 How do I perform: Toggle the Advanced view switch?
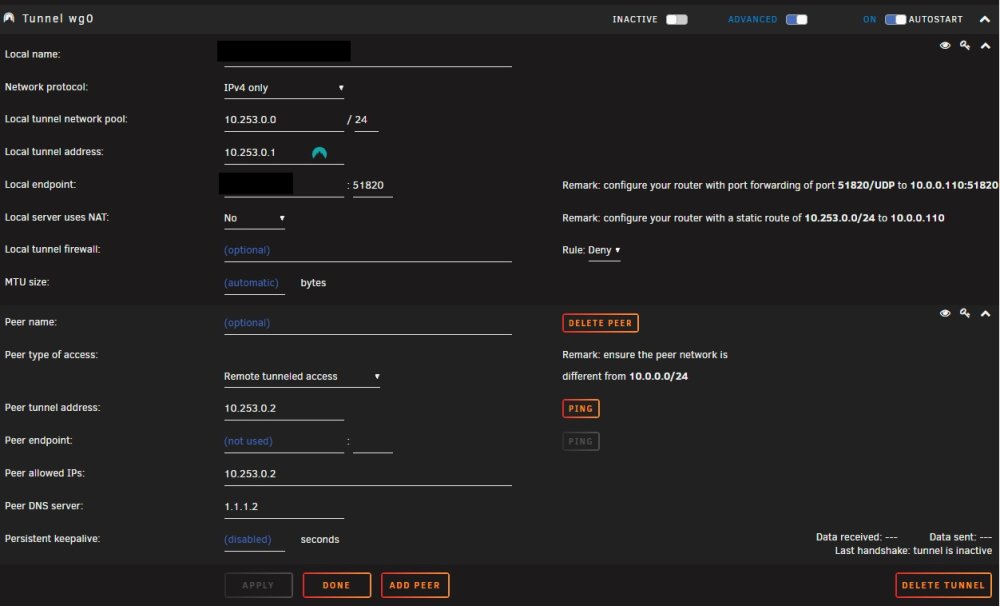tap(797, 19)
